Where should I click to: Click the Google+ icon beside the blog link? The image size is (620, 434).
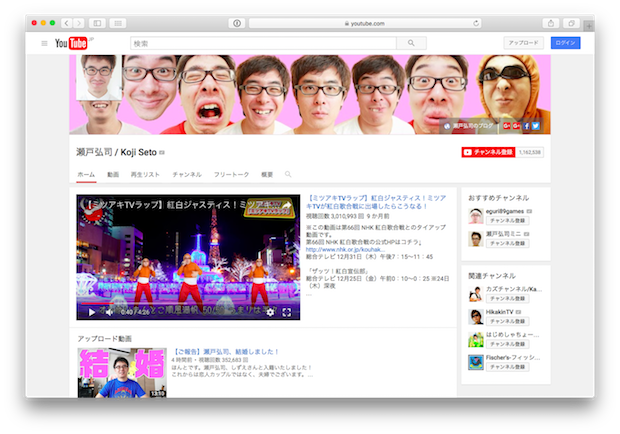tap(507, 126)
